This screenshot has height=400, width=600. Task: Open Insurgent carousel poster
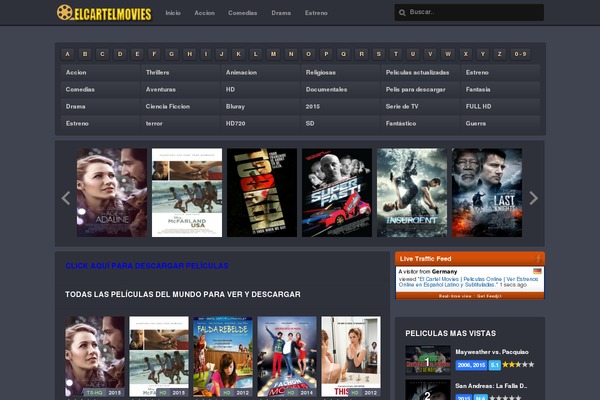point(412,193)
